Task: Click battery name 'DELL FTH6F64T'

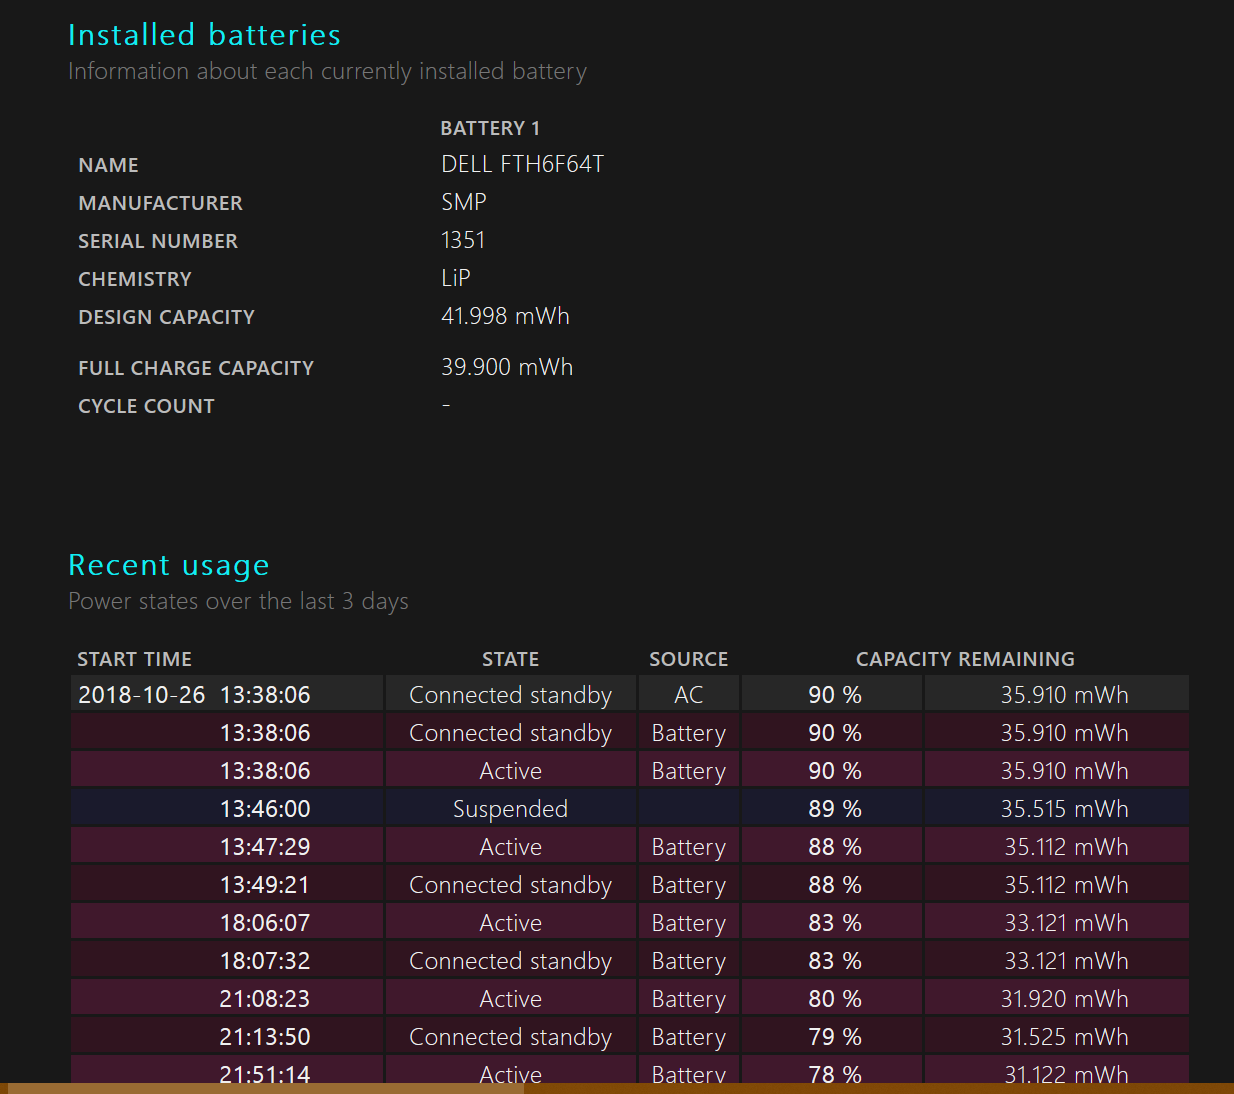Action: pyautogui.click(x=522, y=164)
